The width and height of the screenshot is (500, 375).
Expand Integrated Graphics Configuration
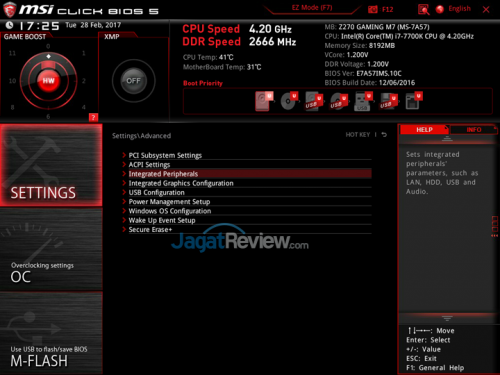point(247,183)
